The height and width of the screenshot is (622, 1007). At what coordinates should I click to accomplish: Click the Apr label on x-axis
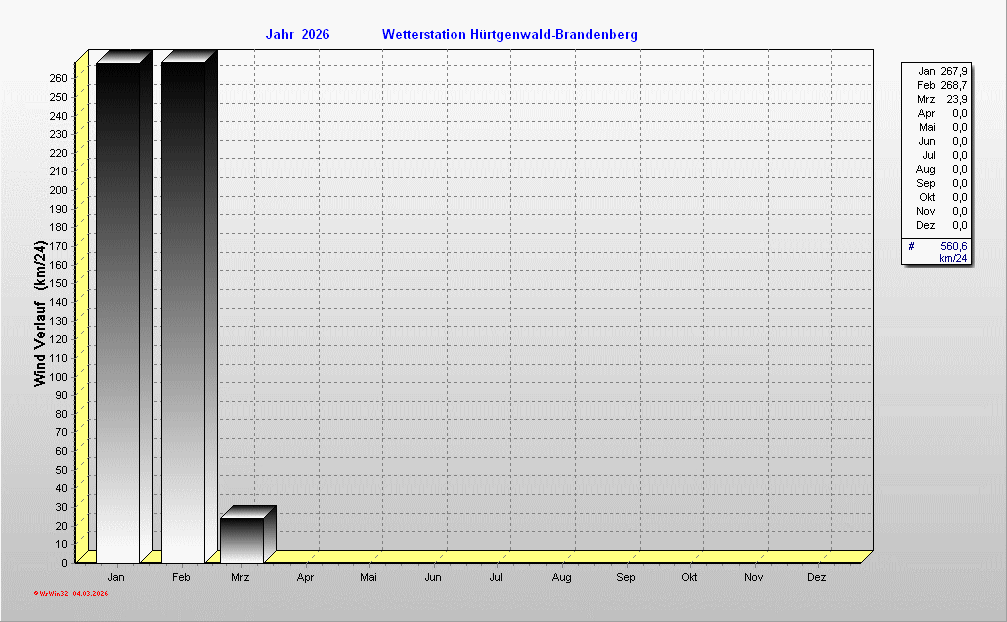pos(305,578)
